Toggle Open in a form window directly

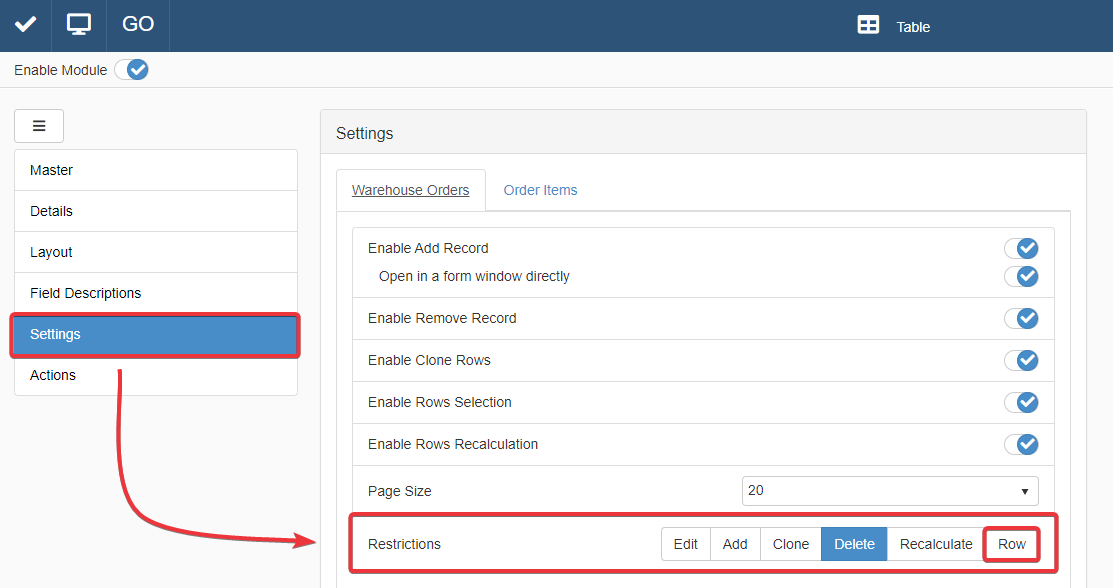[x=1021, y=276]
